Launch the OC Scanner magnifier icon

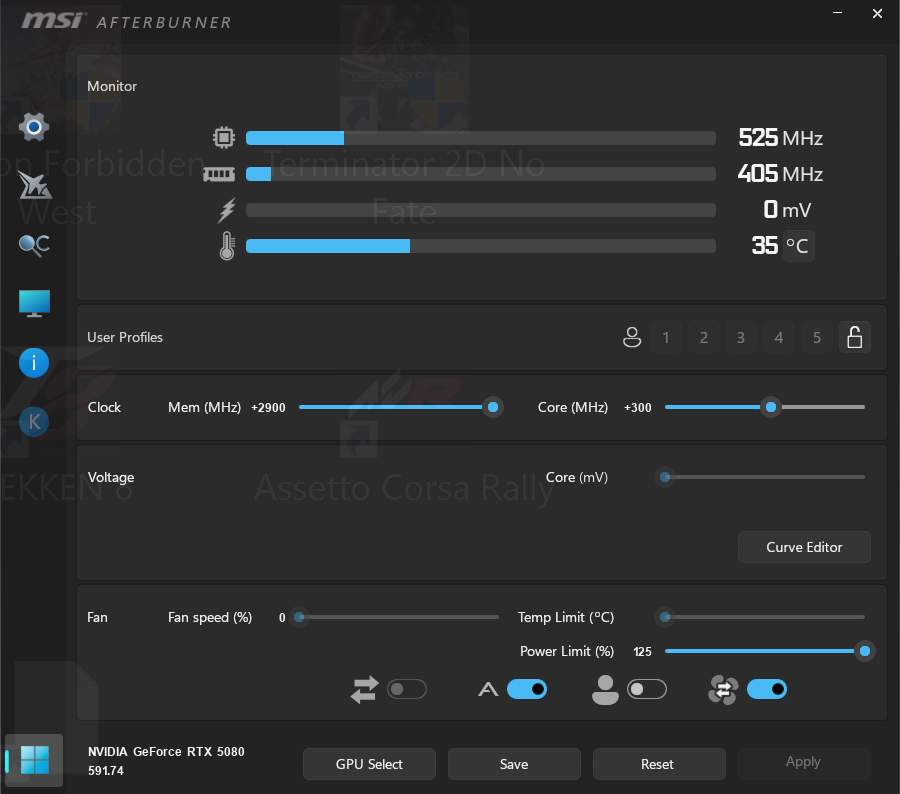coord(34,245)
